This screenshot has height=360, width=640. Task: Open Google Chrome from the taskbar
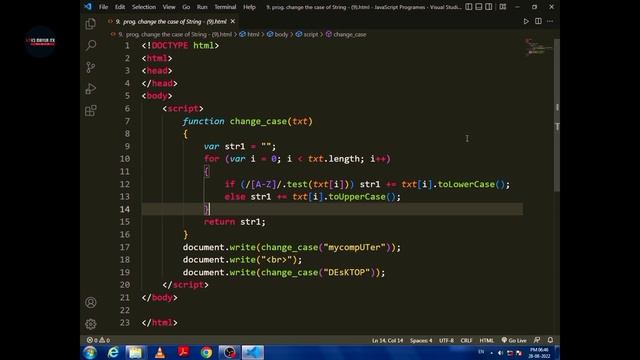[206, 352]
